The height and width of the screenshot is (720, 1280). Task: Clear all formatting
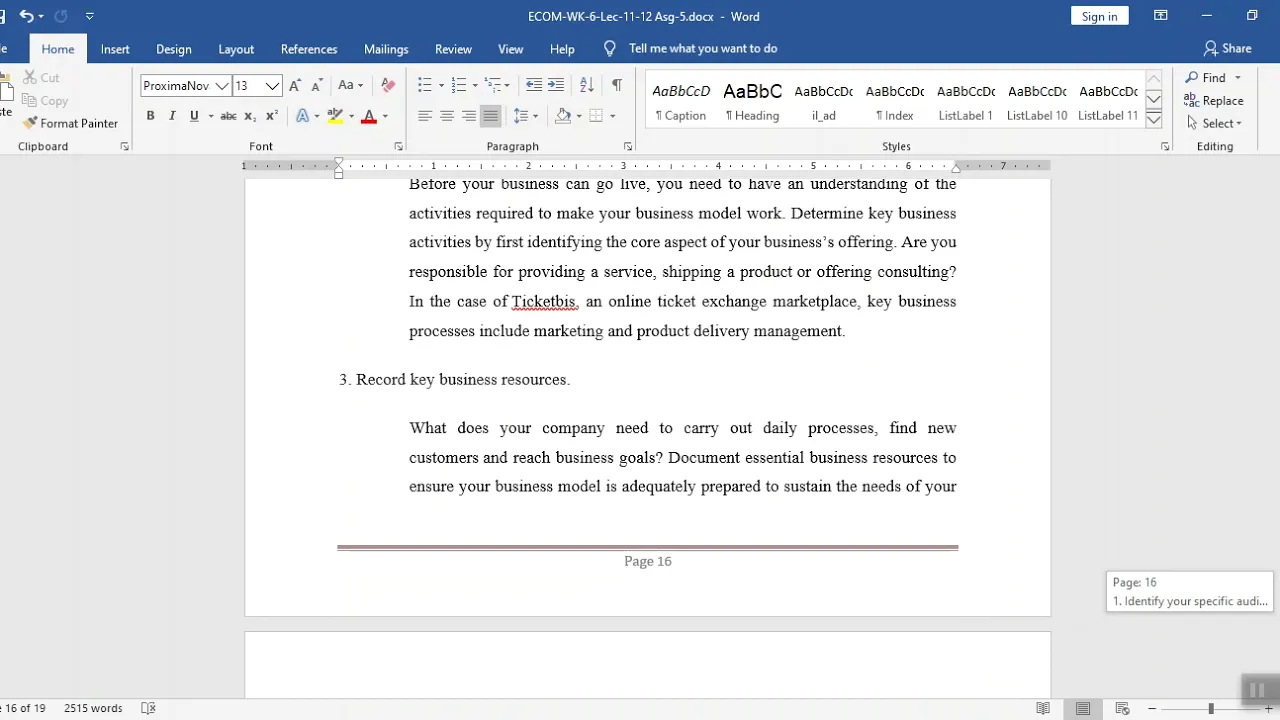click(388, 85)
